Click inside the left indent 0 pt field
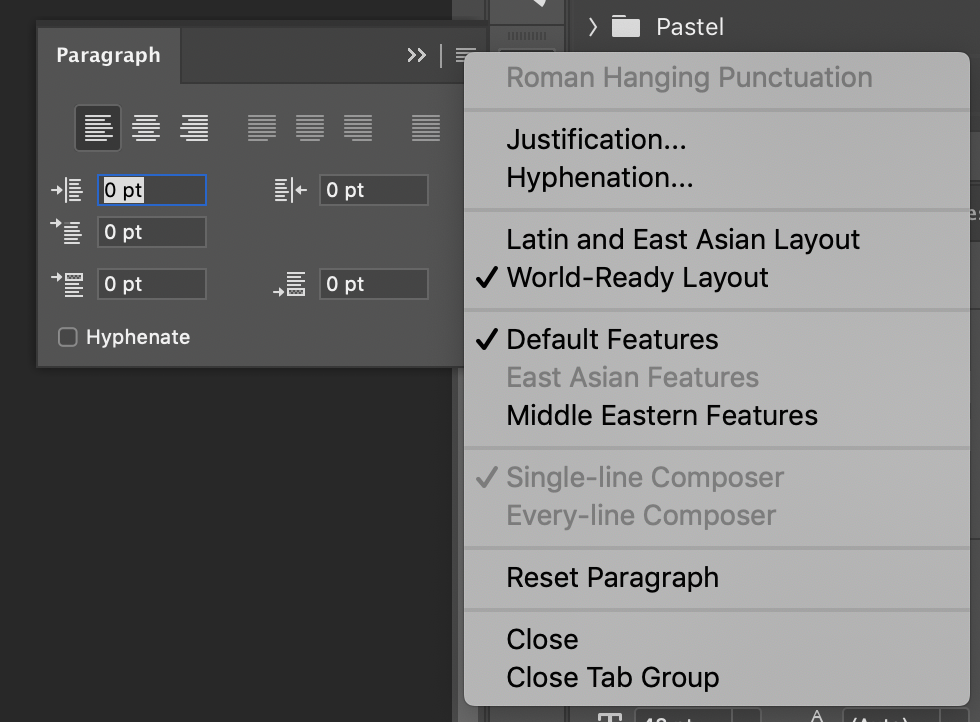Image resolution: width=980 pixels, height=722 pixels. (x=150, y=190)
